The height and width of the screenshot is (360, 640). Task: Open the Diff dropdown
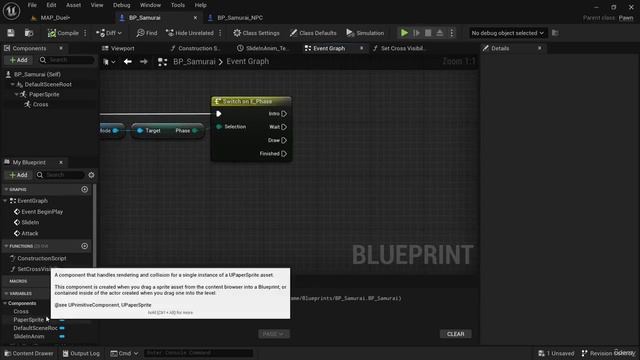pyautogui.click(x=109, y=33)
